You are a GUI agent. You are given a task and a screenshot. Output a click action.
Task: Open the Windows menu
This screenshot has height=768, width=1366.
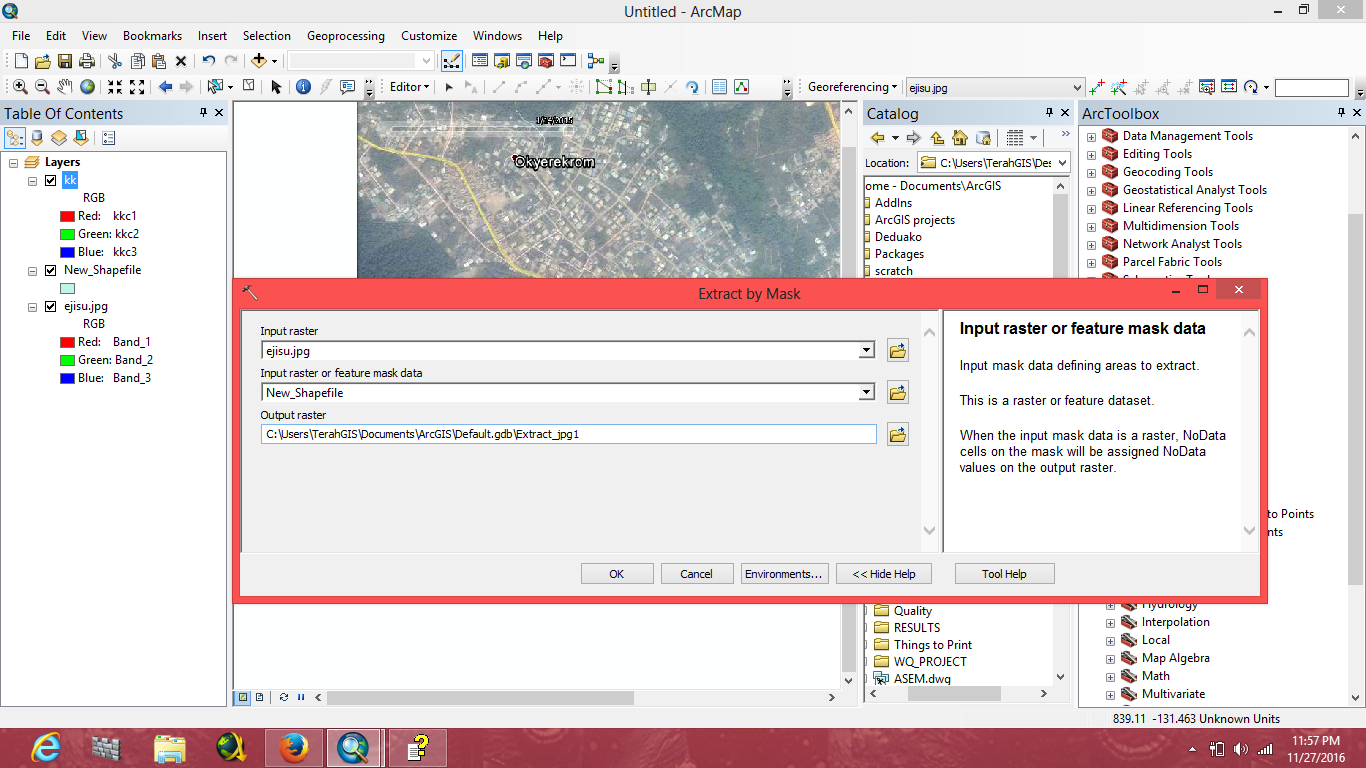(x=497, y=35)
